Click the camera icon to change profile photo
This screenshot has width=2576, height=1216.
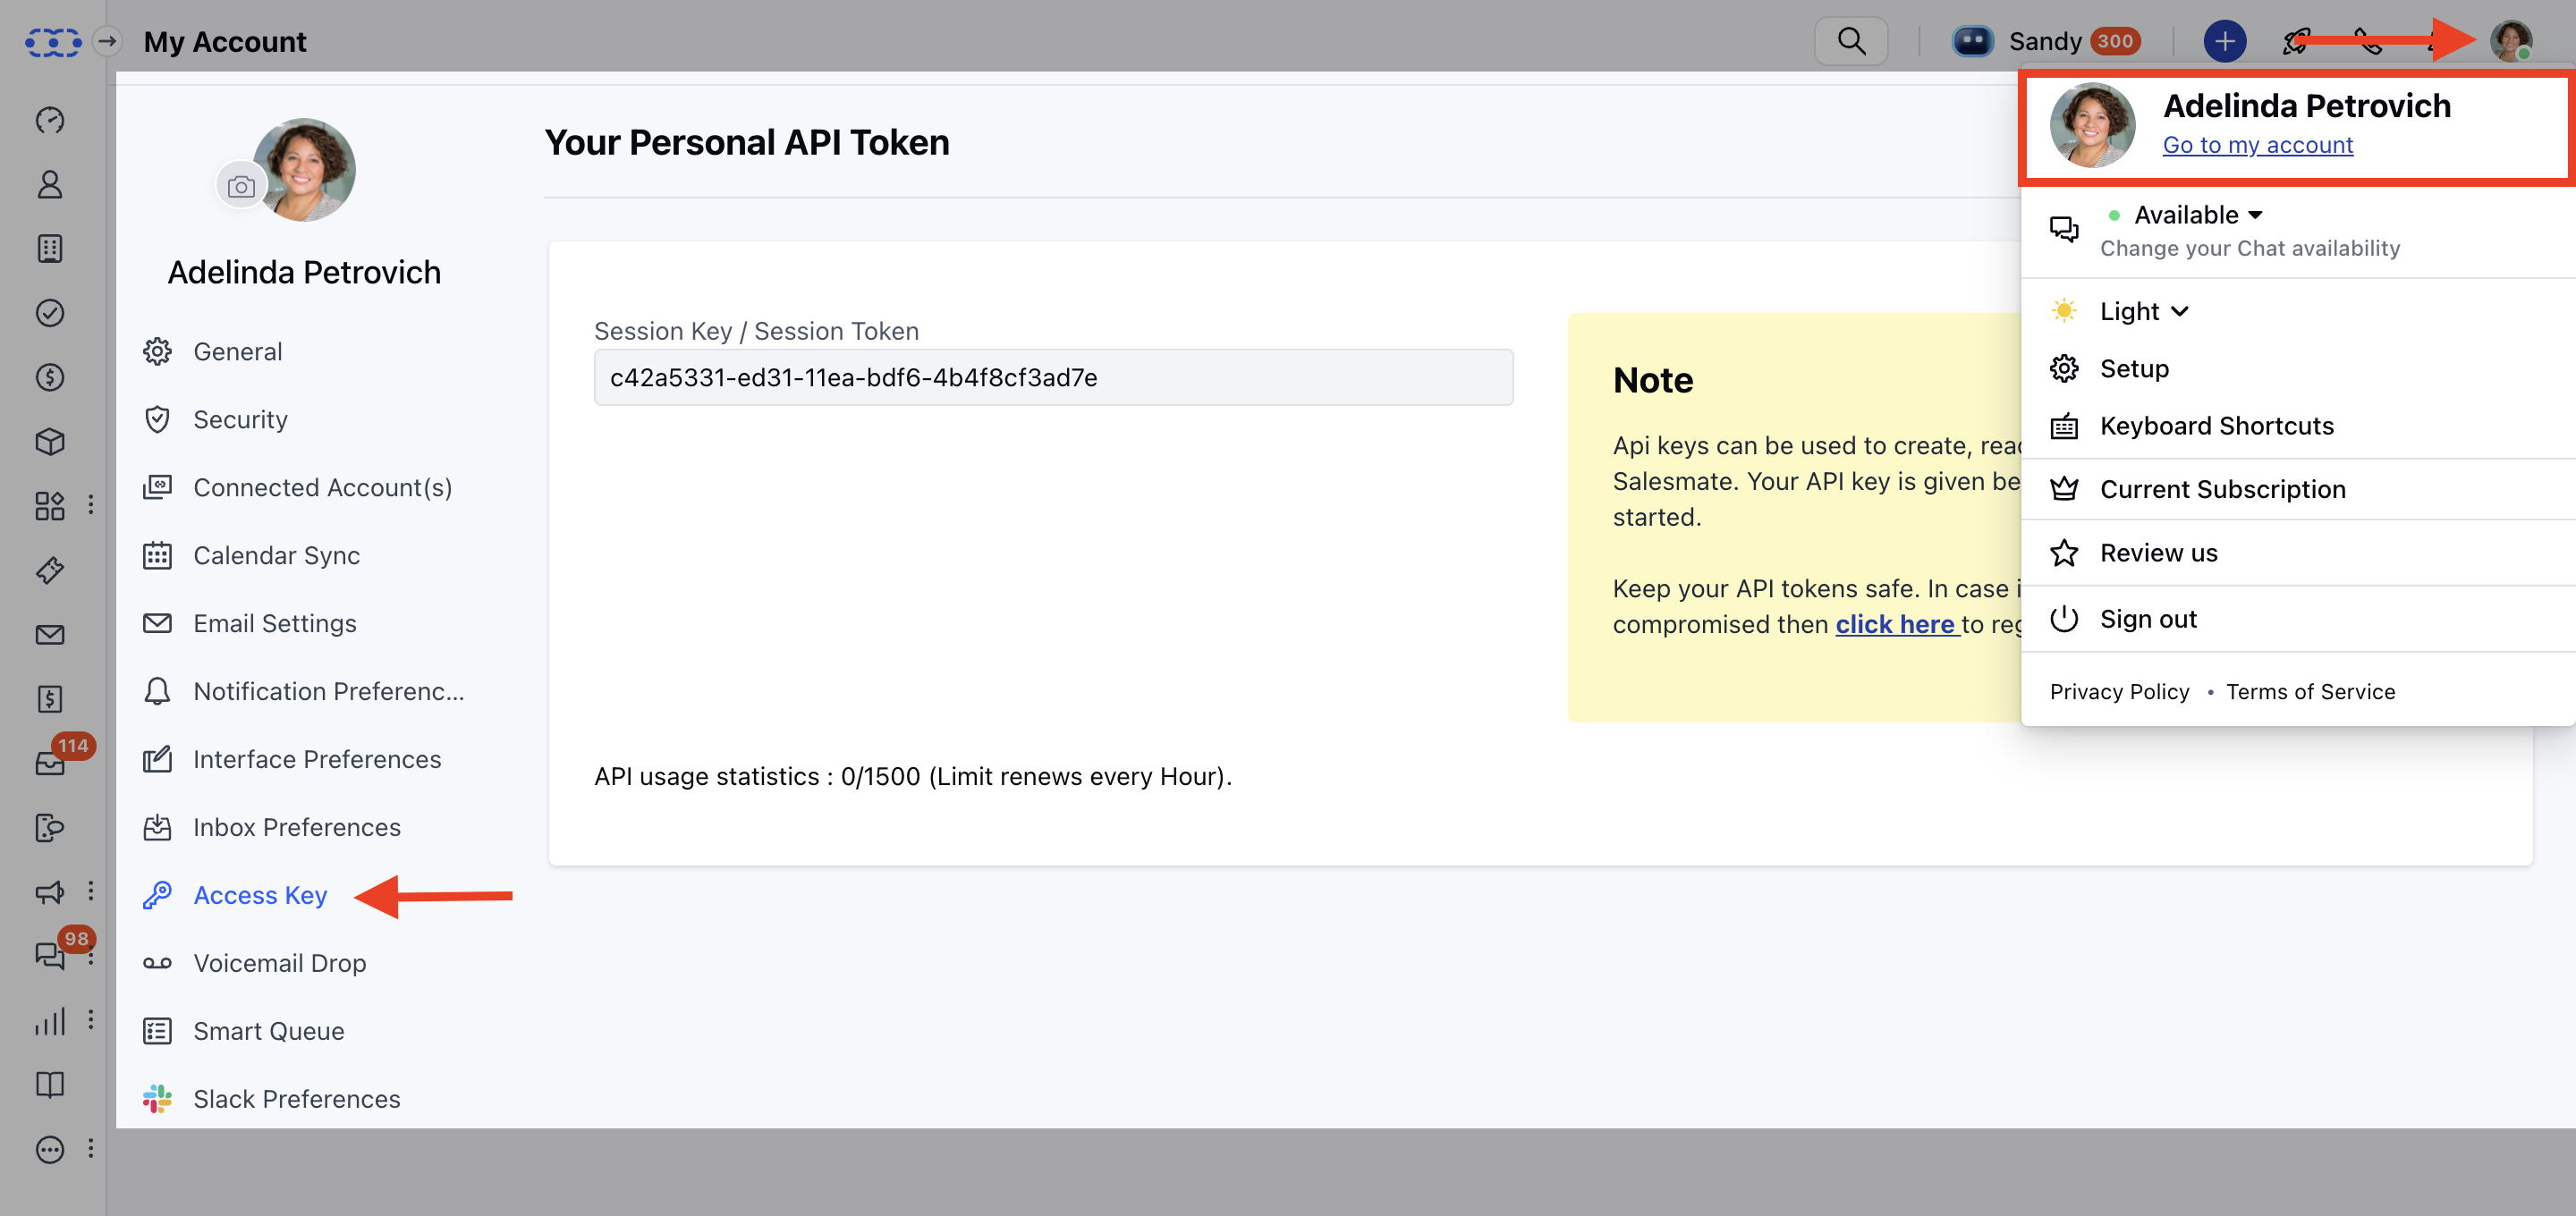(241, 186)
